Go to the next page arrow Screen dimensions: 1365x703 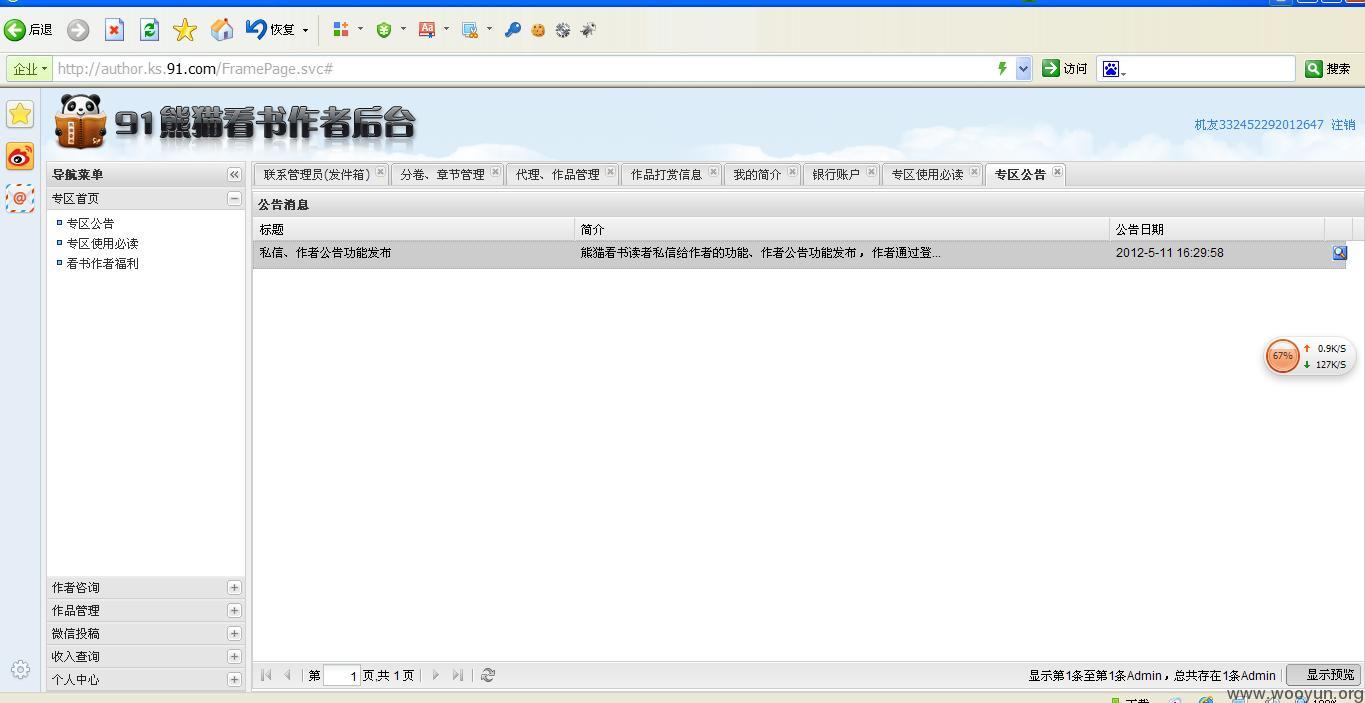pyautogui.click(x=436, y=675)
